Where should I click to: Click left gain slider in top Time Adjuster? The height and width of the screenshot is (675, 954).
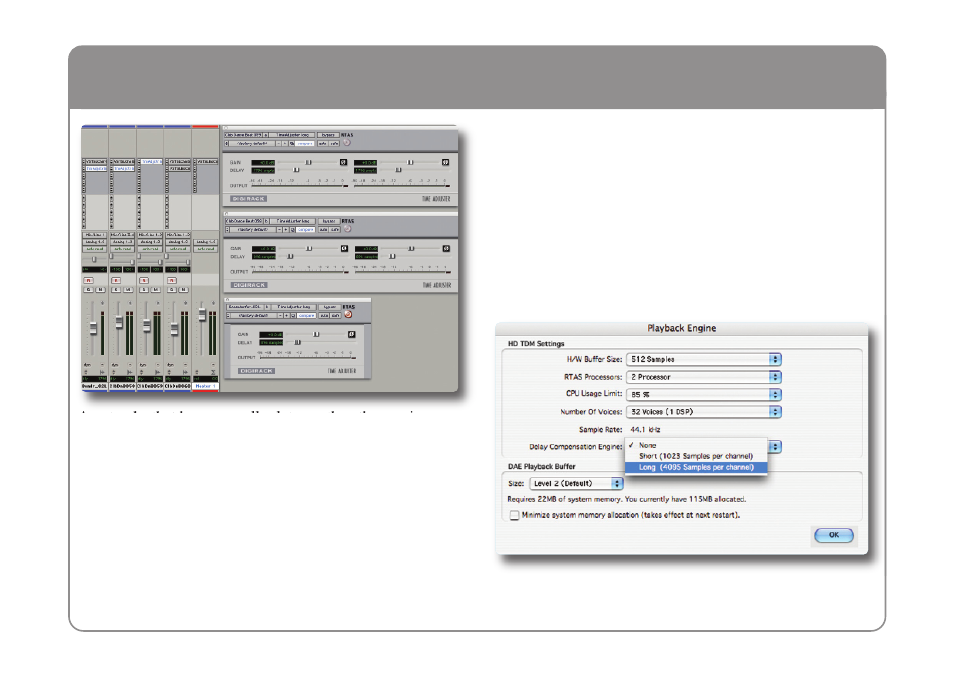pos(308,162)
